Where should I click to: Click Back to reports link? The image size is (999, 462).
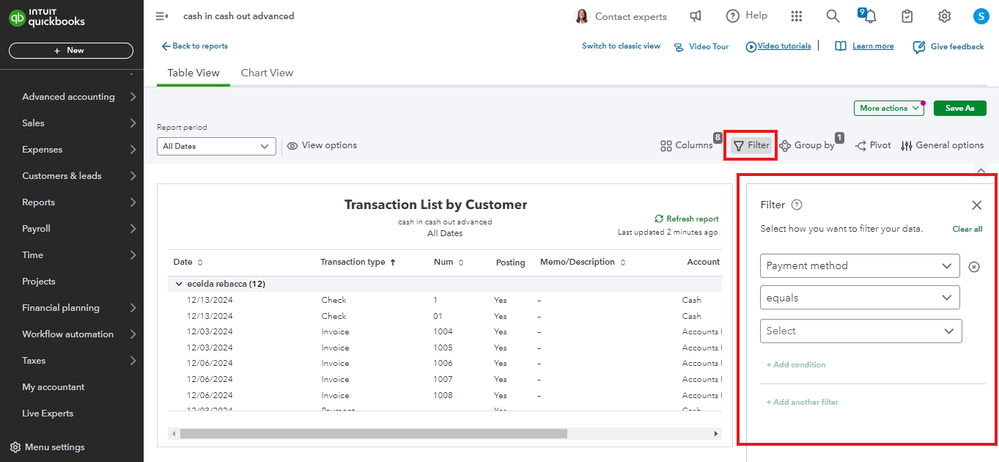194,46
